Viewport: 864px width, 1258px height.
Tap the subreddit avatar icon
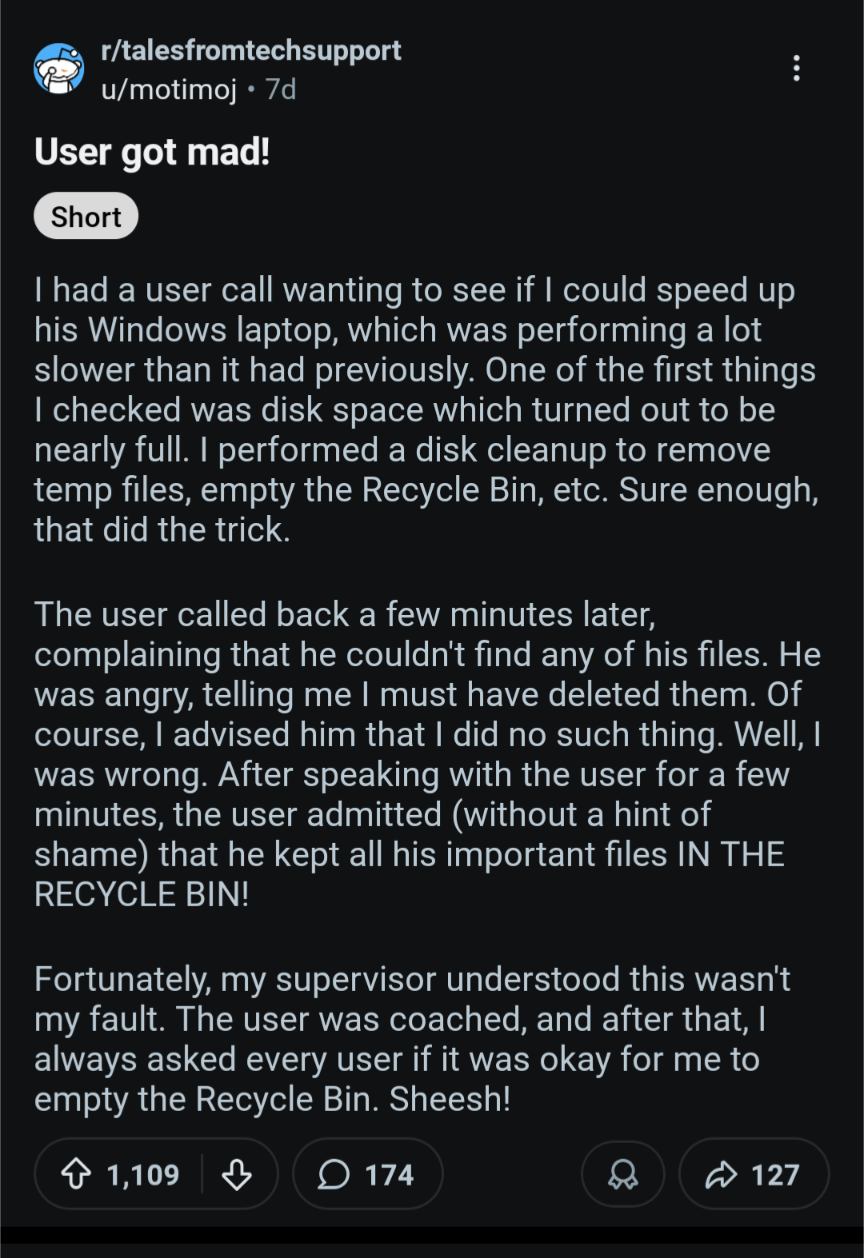tap(60, 69)
